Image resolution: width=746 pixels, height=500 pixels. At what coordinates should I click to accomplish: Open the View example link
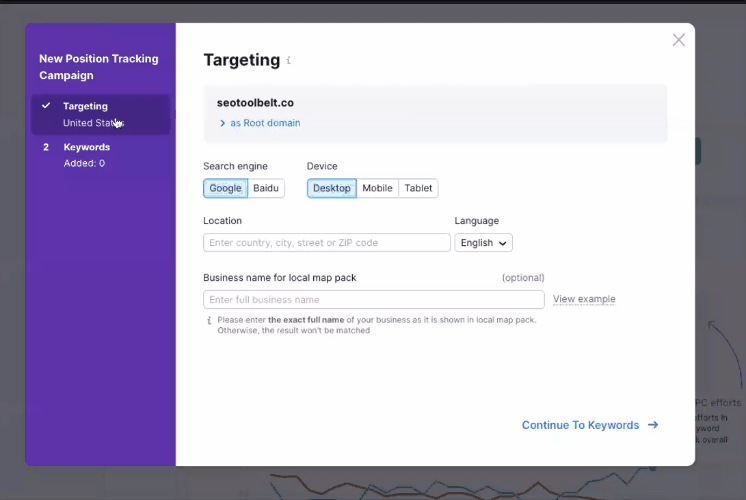584,299
